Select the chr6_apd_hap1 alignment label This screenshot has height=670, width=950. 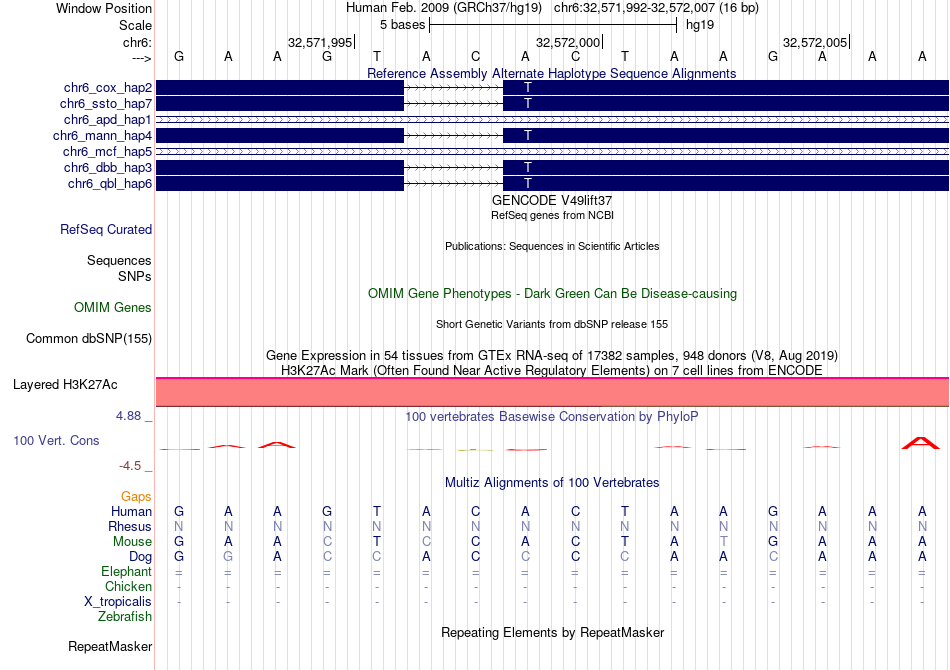(x=108, y=119)
